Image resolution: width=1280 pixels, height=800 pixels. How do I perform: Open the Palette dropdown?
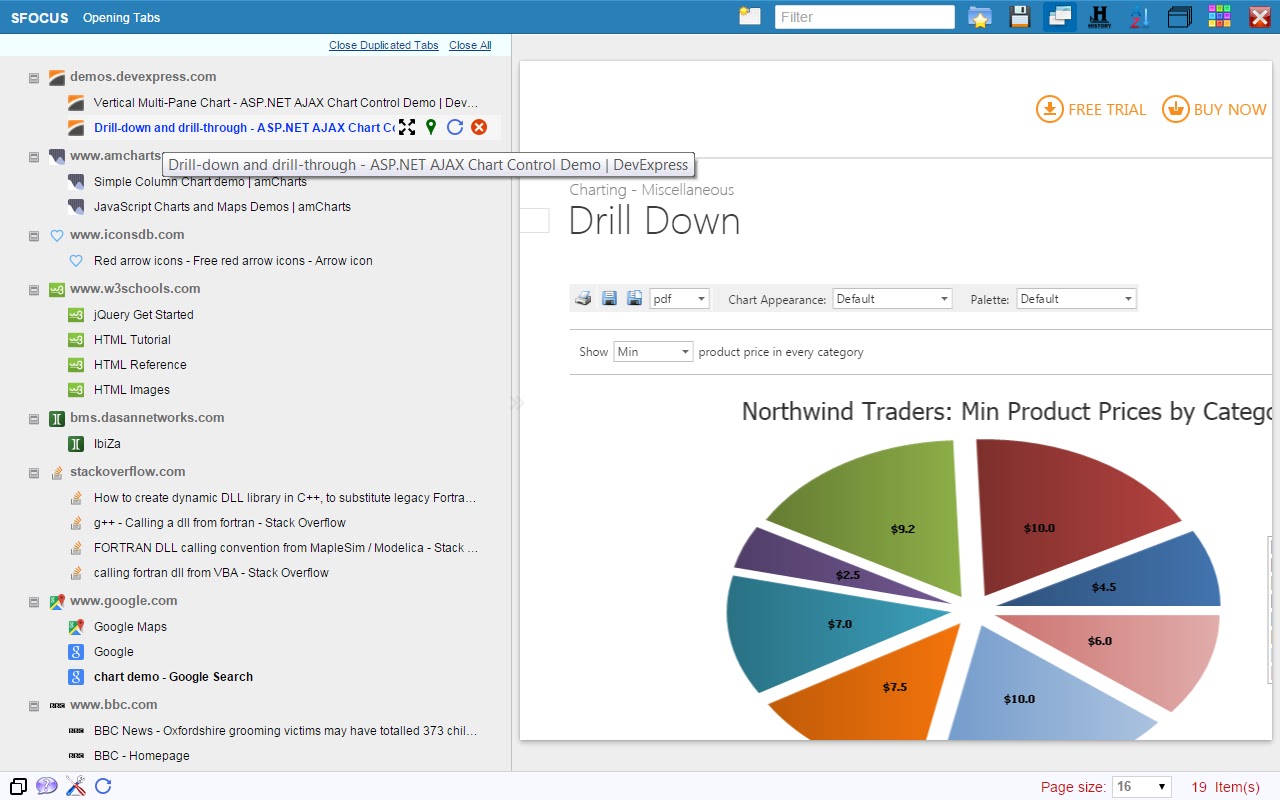pos(1076,299)
